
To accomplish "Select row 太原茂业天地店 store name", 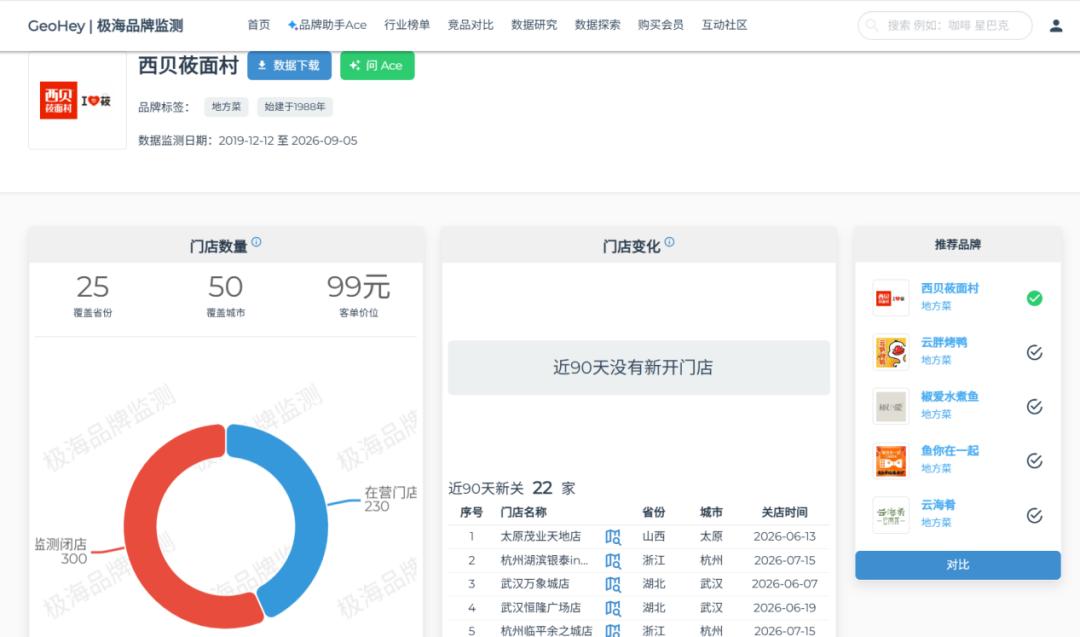I will click(x=541, y=536).
